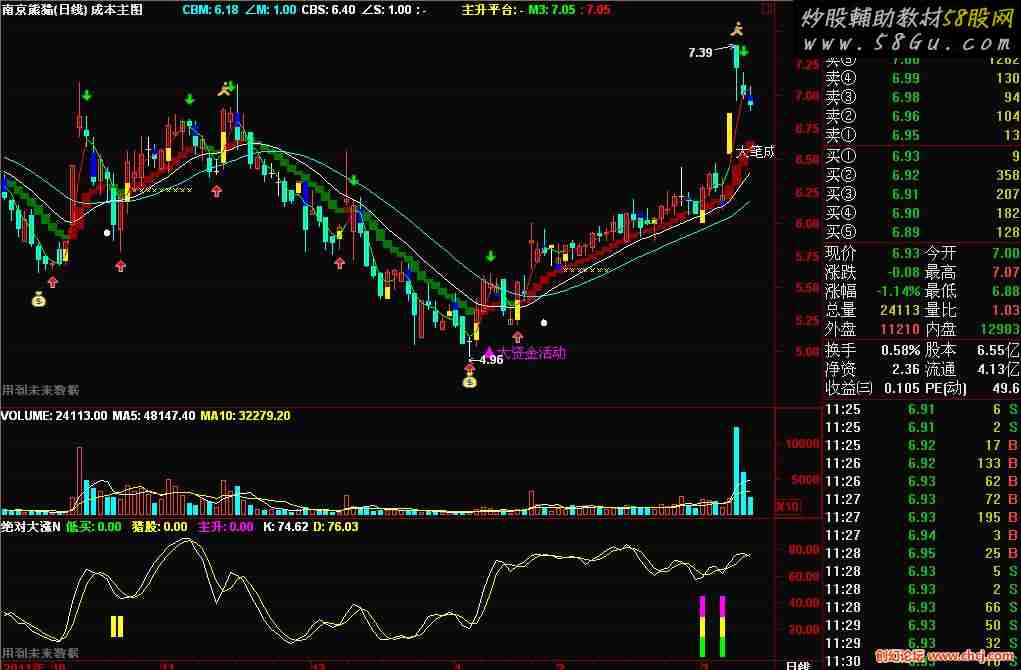Click the green down arrow above the 5.75 mid-chart dip
Image resolution: width=1021 pixels, height=670 pixels.
[x=490, y=255]
